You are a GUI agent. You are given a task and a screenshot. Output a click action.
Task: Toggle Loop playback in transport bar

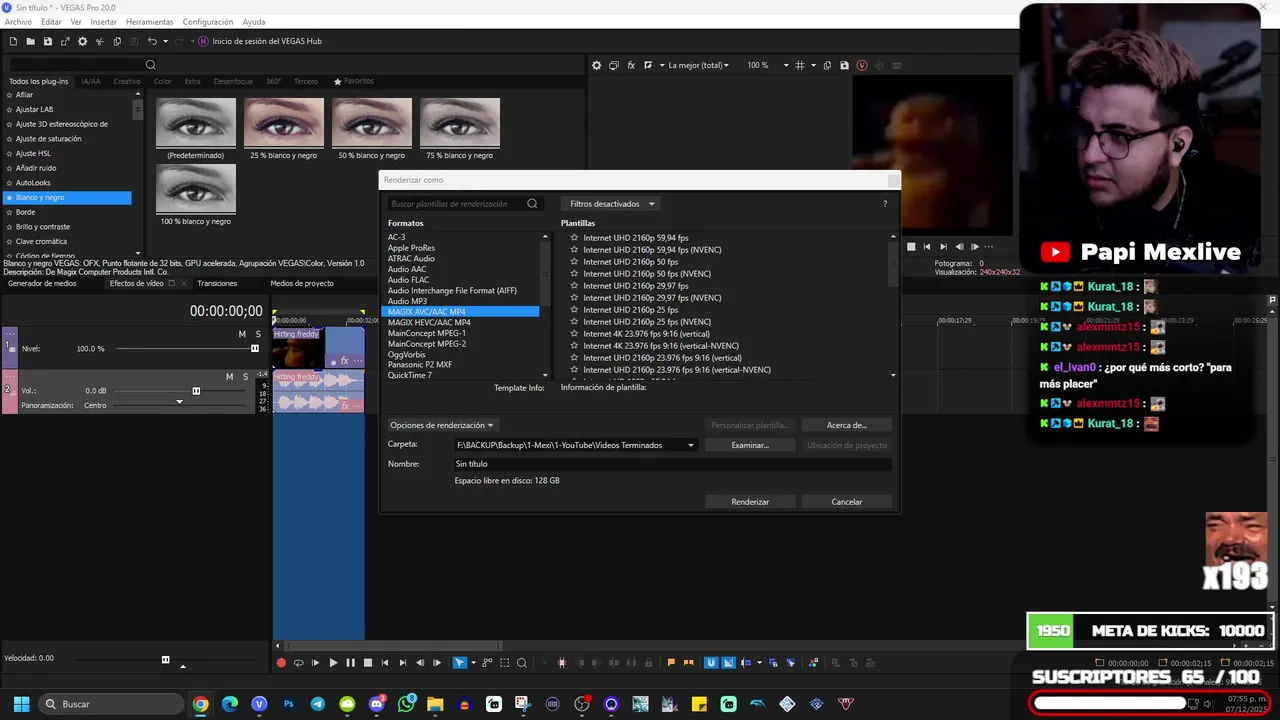click(298, 662)
